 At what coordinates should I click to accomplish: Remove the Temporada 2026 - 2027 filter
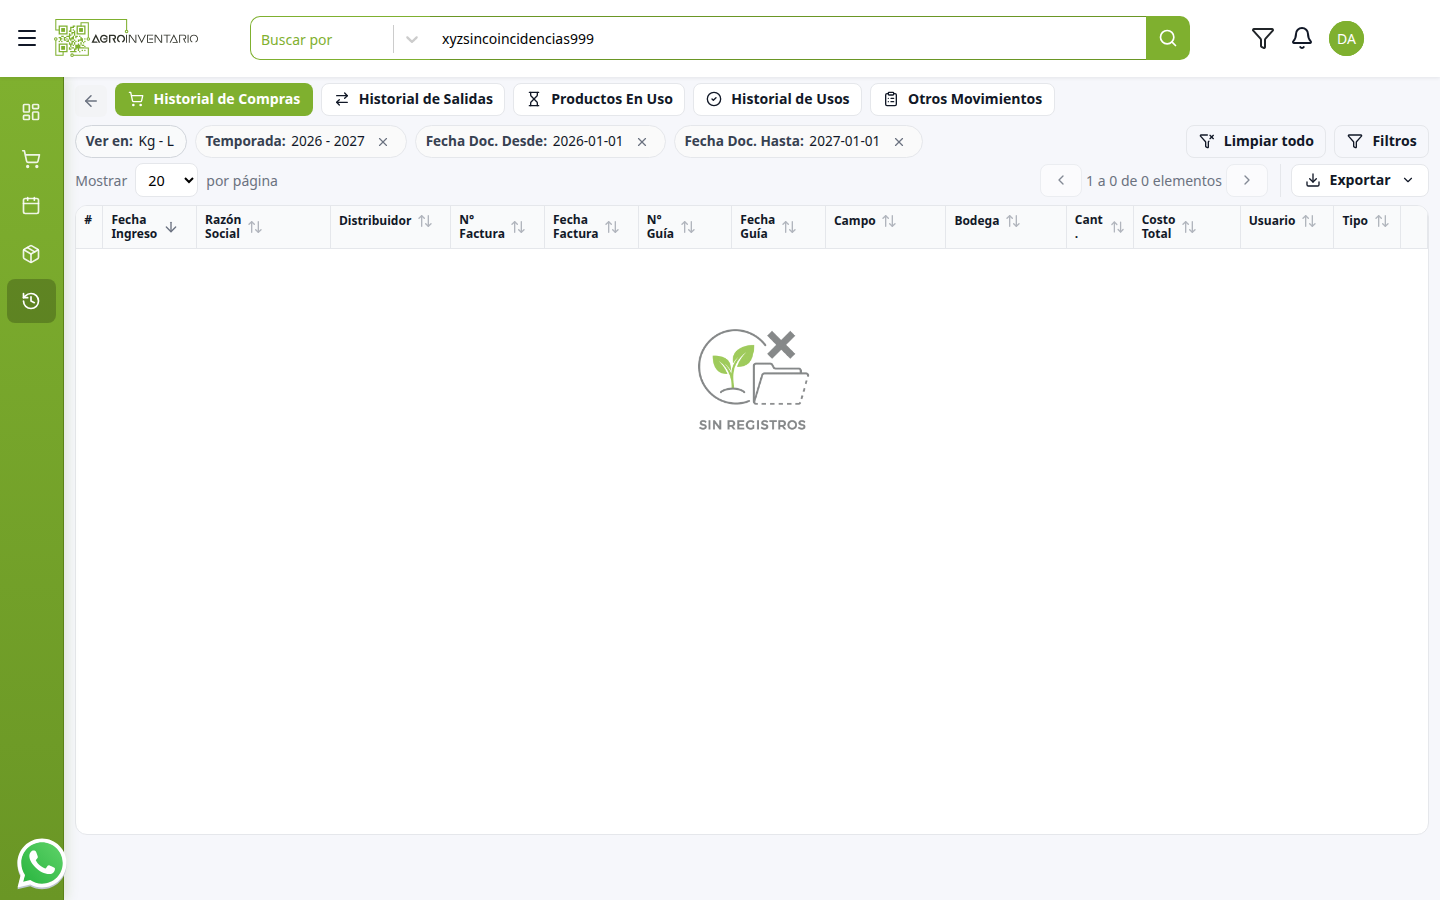383,142
